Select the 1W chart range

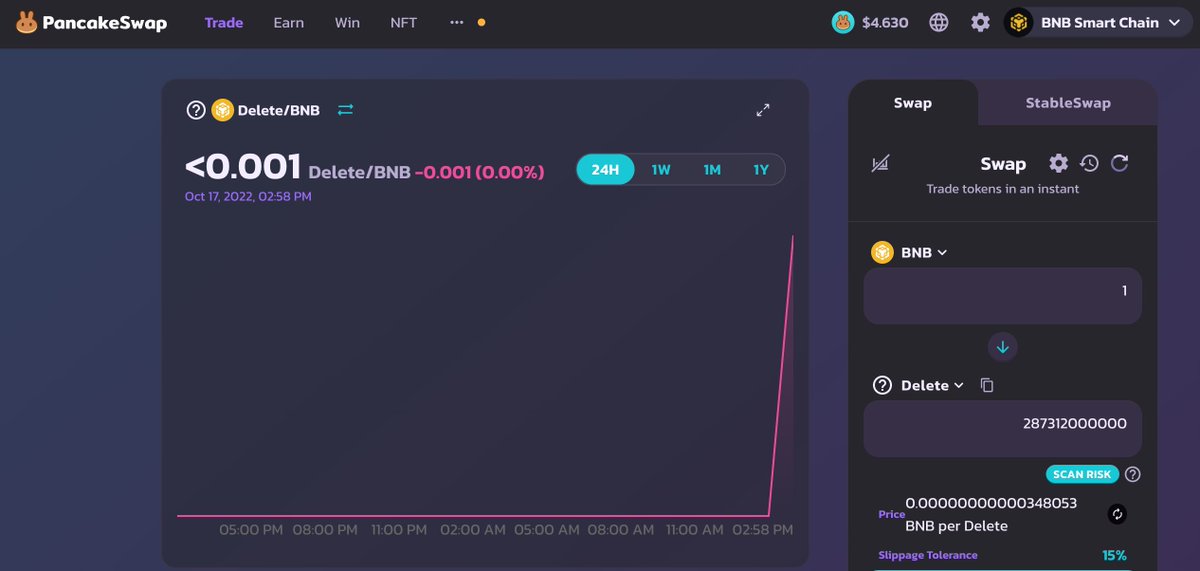coord(661,170)
